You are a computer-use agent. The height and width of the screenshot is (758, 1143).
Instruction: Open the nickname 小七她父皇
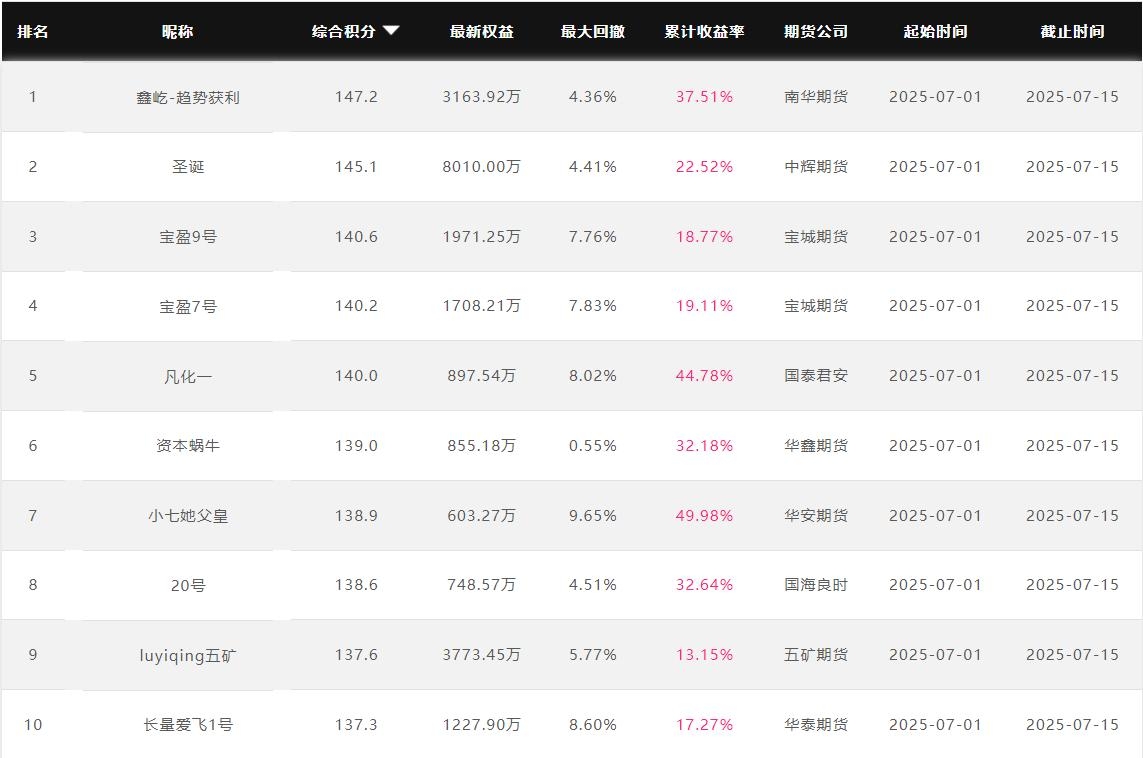pyautogui.click(x=188, y=516)
